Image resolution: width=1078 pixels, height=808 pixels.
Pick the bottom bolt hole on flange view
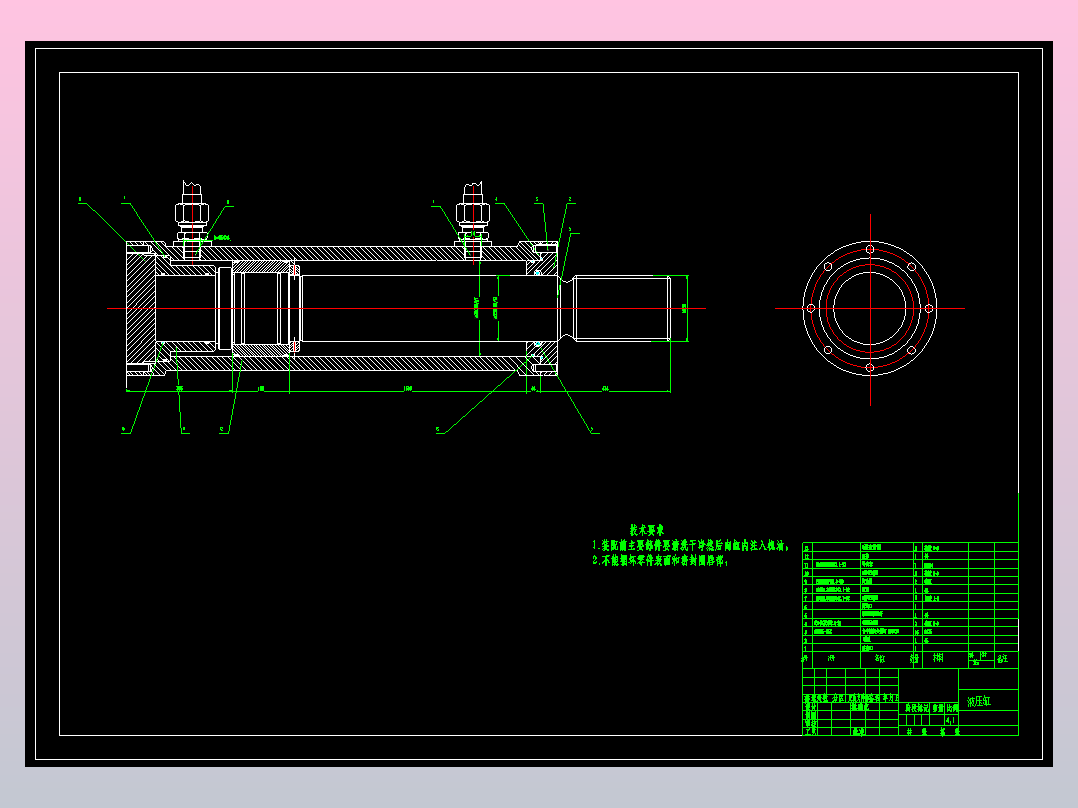(x=870, y=368)
